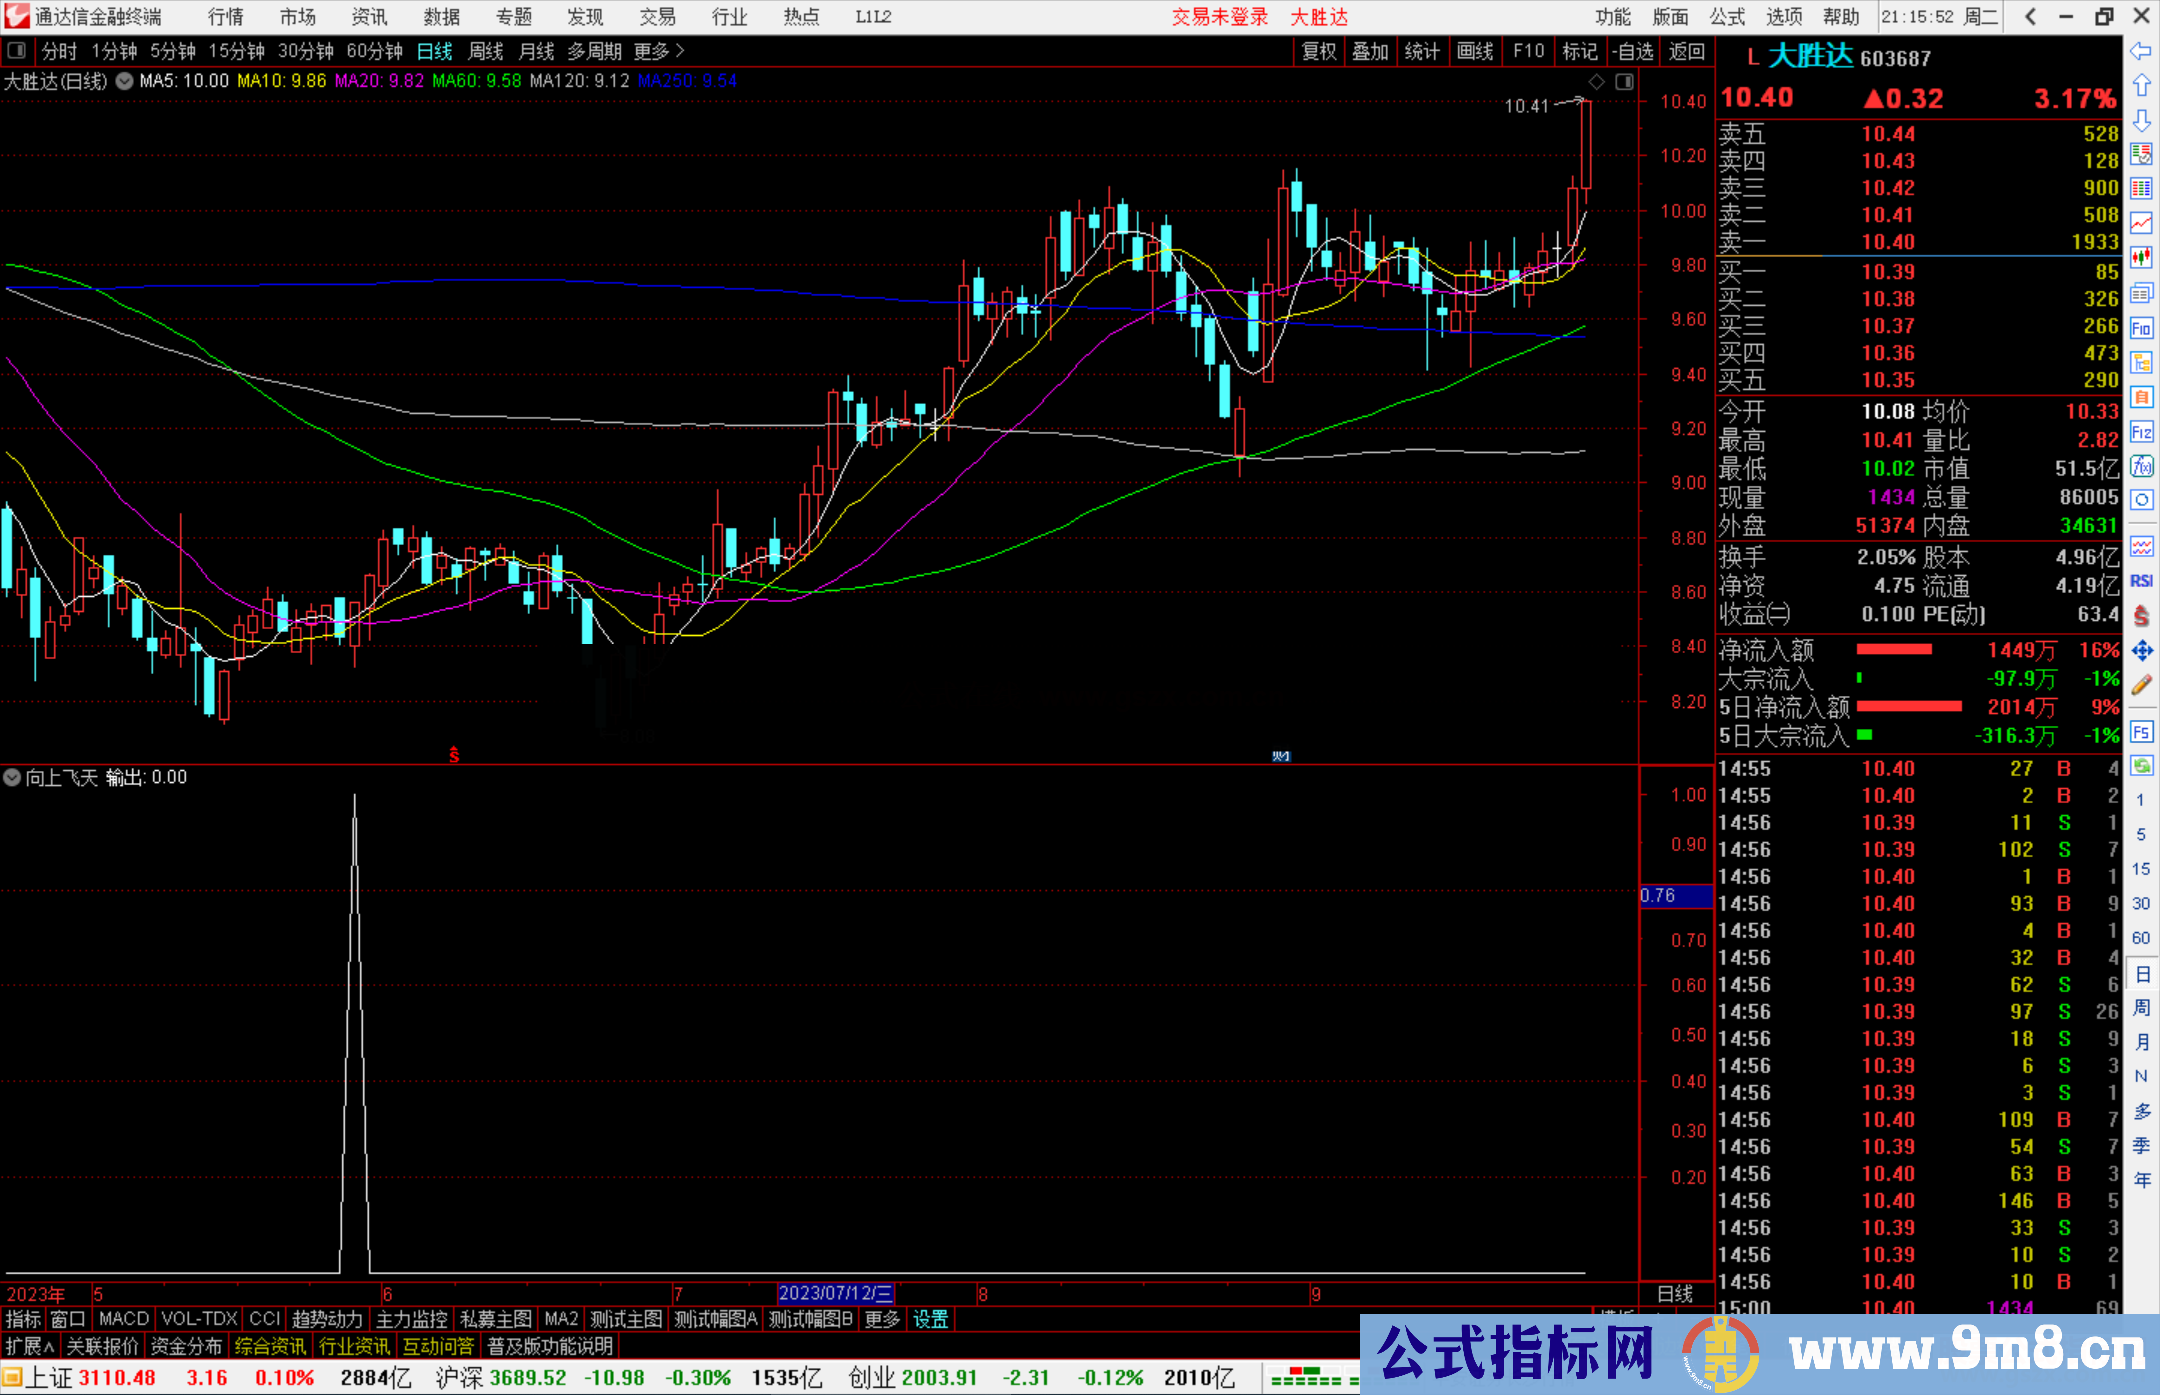Toggle the 向上飞天 indicator round button
The height and width of the screenshot is (1395, 2160).
point(12,777)
